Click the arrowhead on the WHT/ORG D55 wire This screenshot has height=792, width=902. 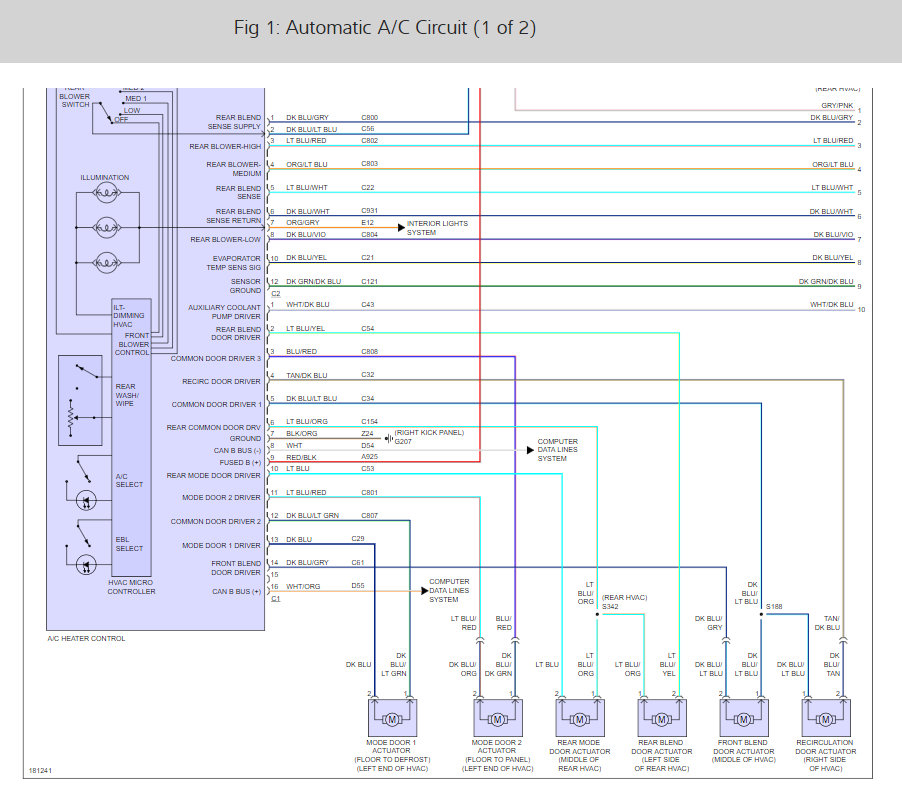click(425, 591)
